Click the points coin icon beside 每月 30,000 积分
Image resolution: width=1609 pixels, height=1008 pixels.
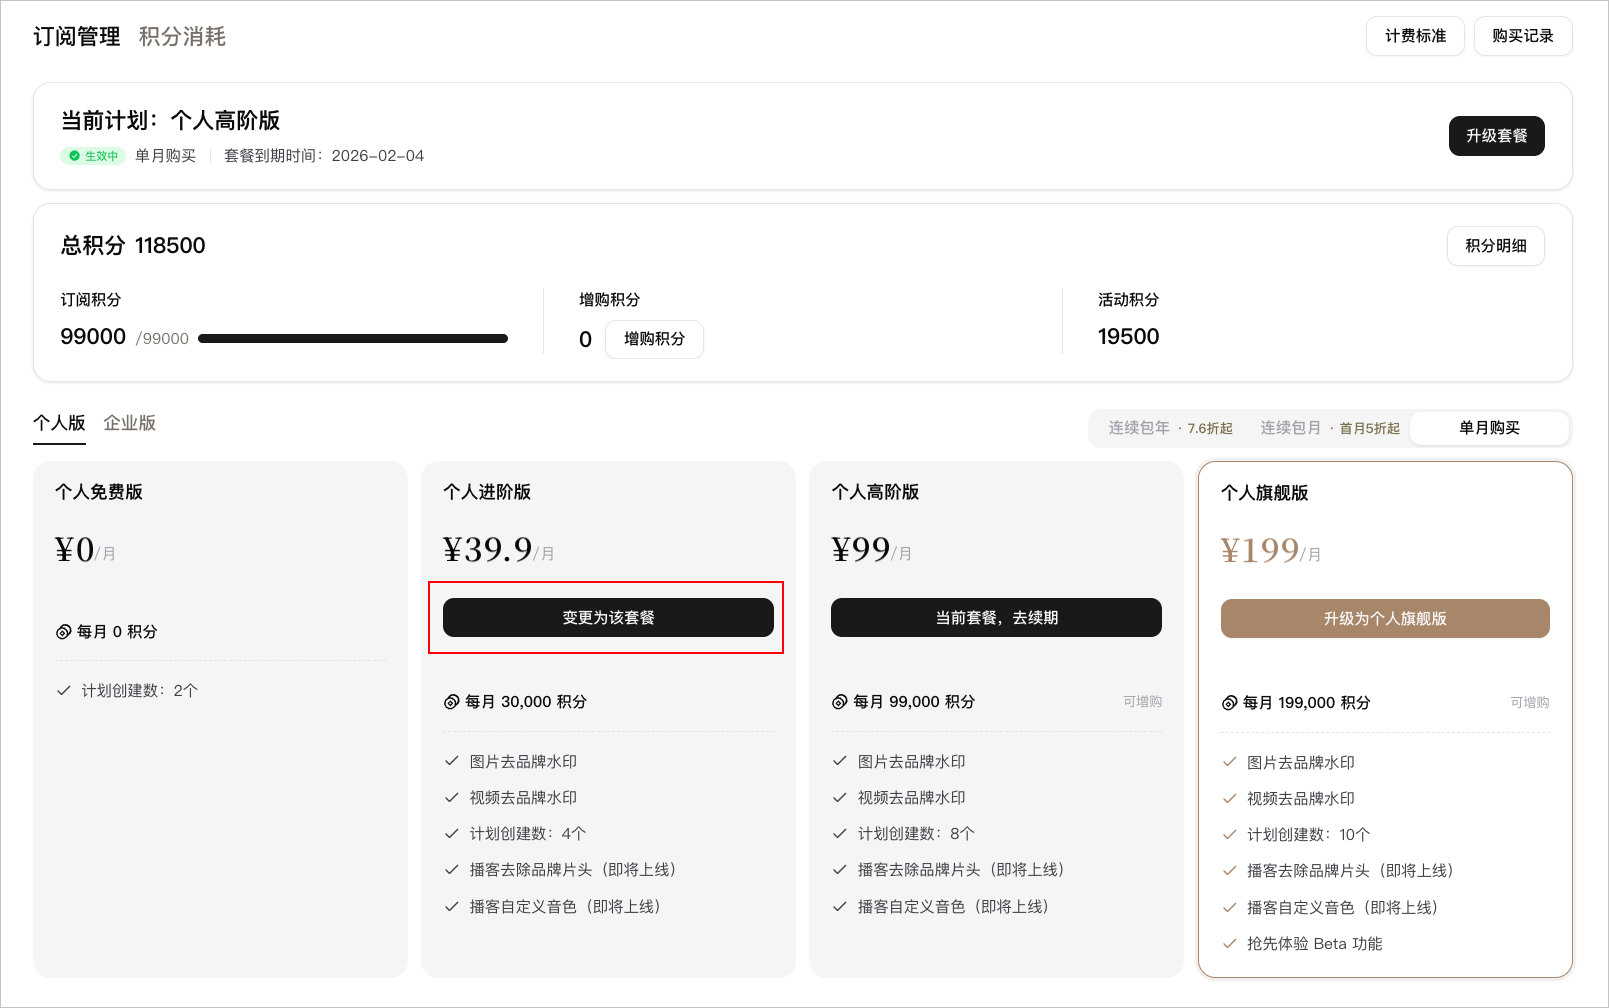pyautogui.click(x=451, y=702)
